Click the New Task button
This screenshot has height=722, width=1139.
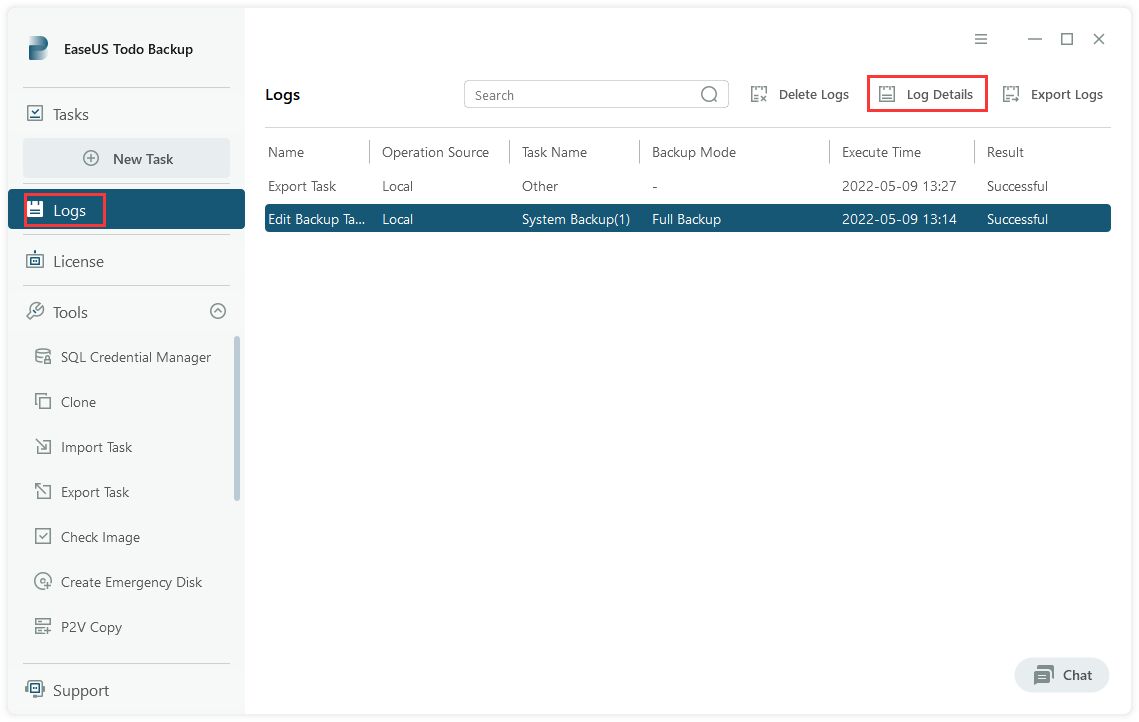127,159
